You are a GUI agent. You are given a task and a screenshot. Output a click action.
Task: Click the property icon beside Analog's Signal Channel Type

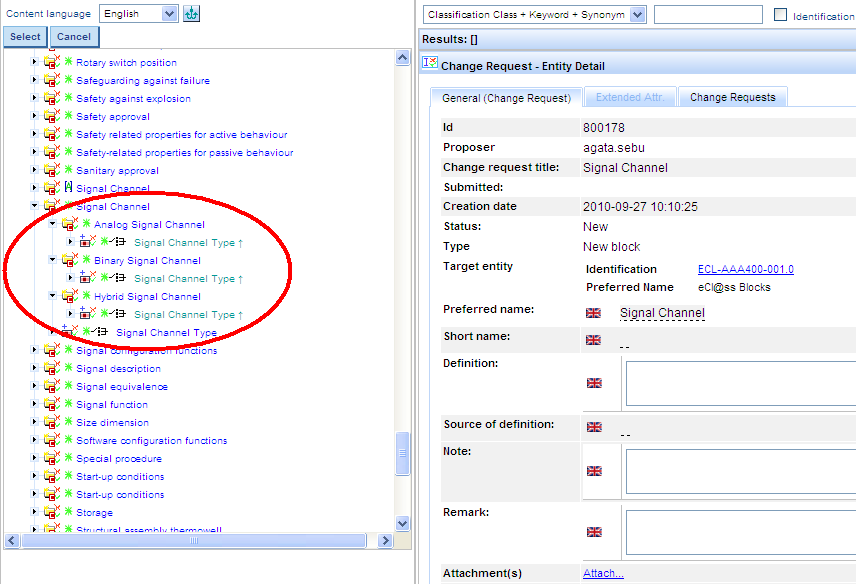[x=87, y=243]
